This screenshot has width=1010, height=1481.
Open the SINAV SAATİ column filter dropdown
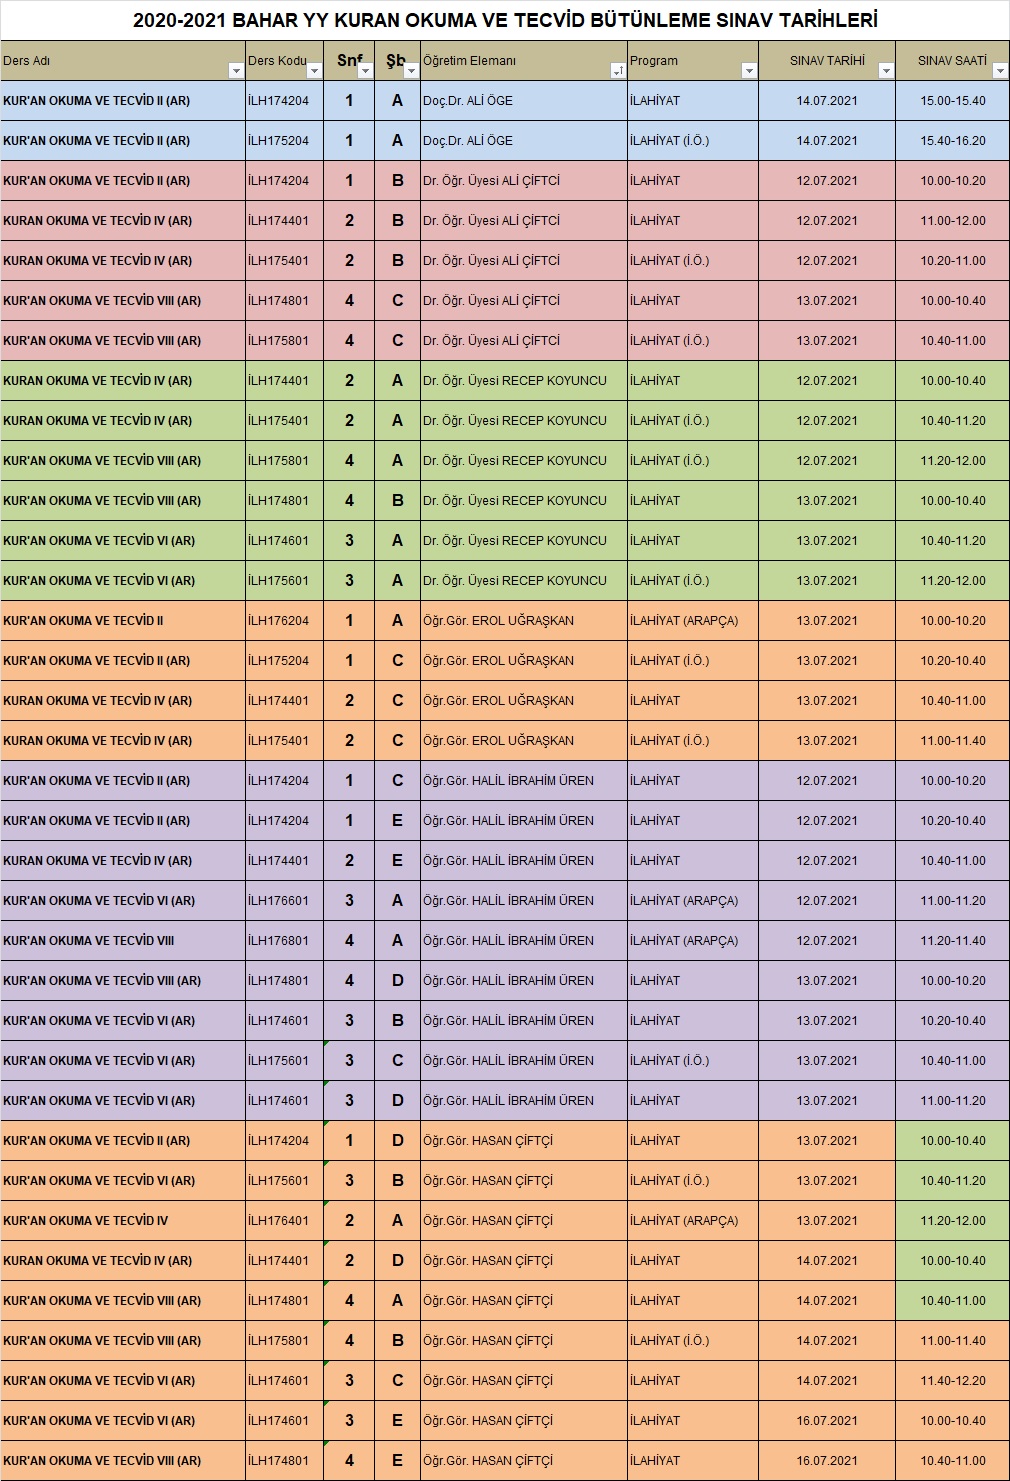pyautogui.click(x=1000, y=71)
